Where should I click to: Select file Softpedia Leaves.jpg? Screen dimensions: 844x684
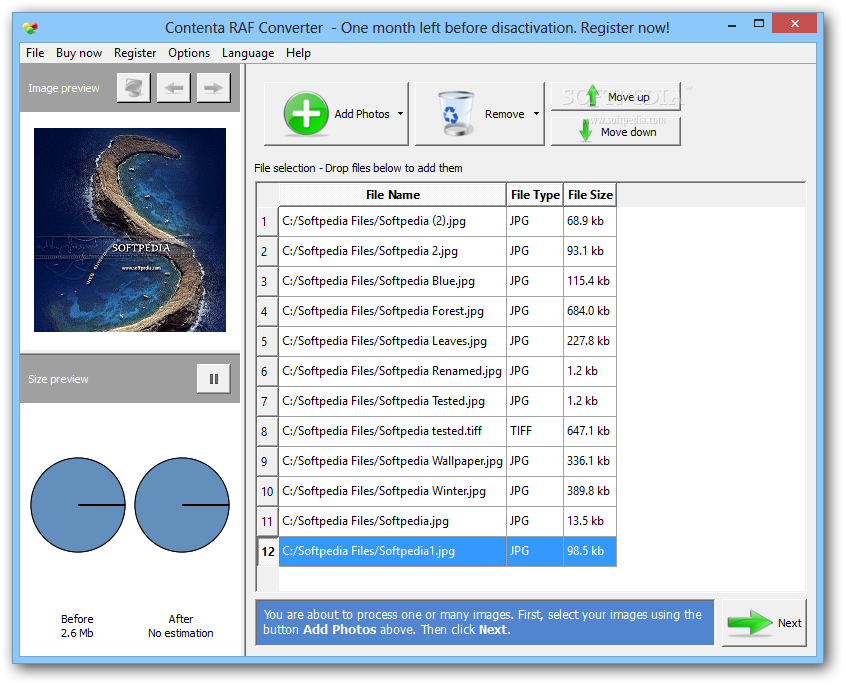tap(392, 341)
